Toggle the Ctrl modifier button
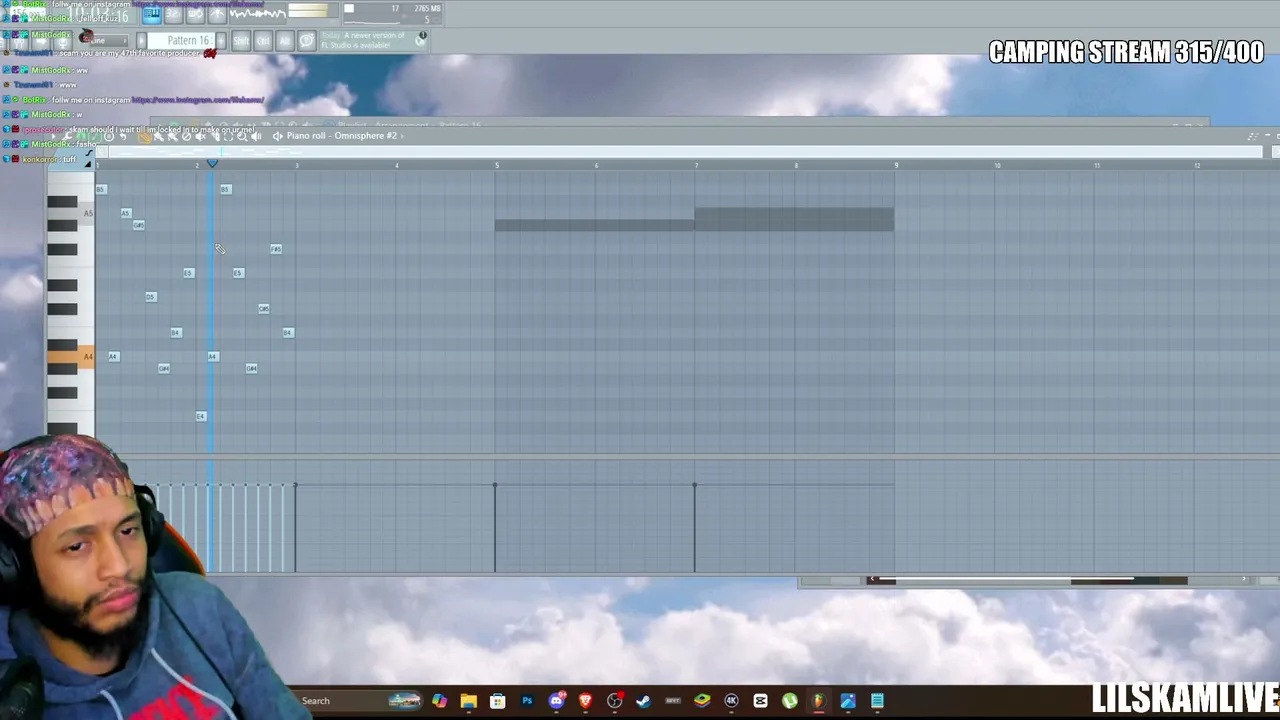Viewport: 1280px width, 720px height. click(x=263, y=41)
